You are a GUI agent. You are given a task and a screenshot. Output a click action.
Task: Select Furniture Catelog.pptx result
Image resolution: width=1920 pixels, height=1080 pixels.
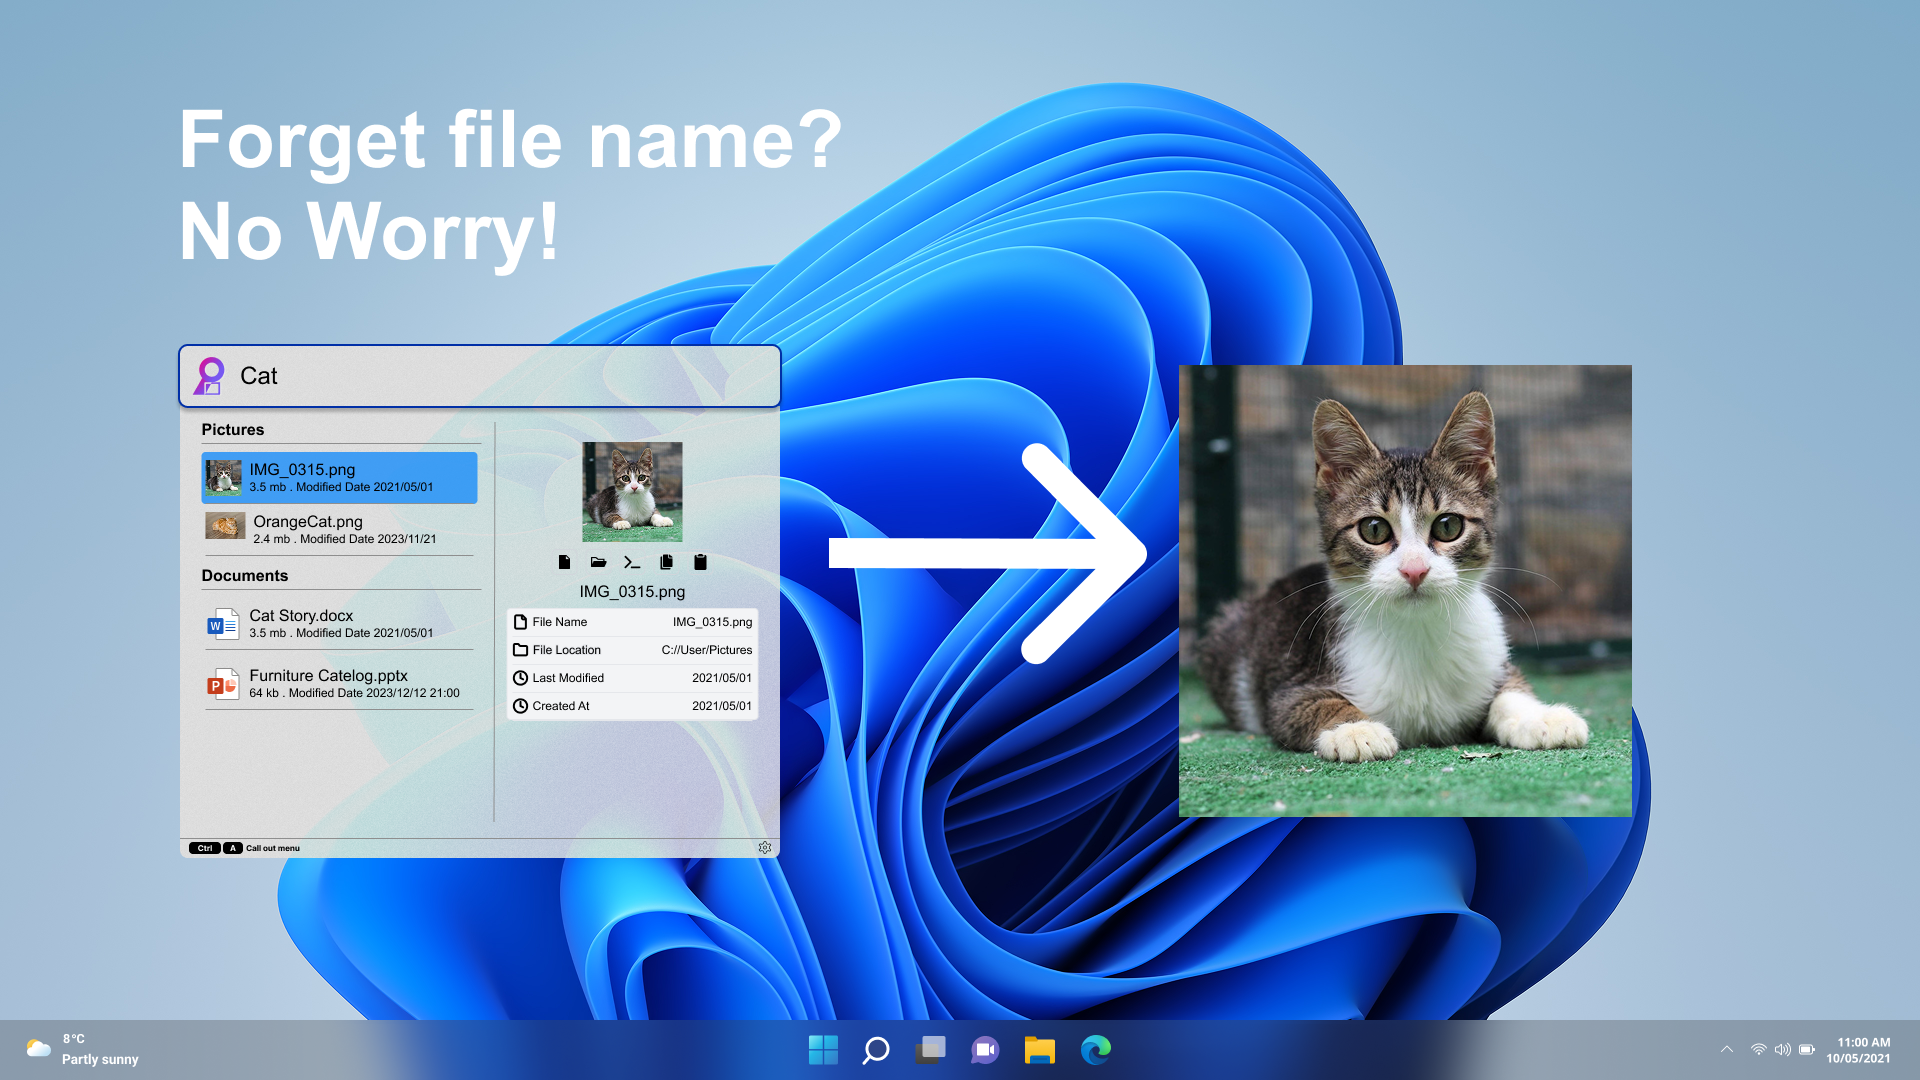point(340,683)
